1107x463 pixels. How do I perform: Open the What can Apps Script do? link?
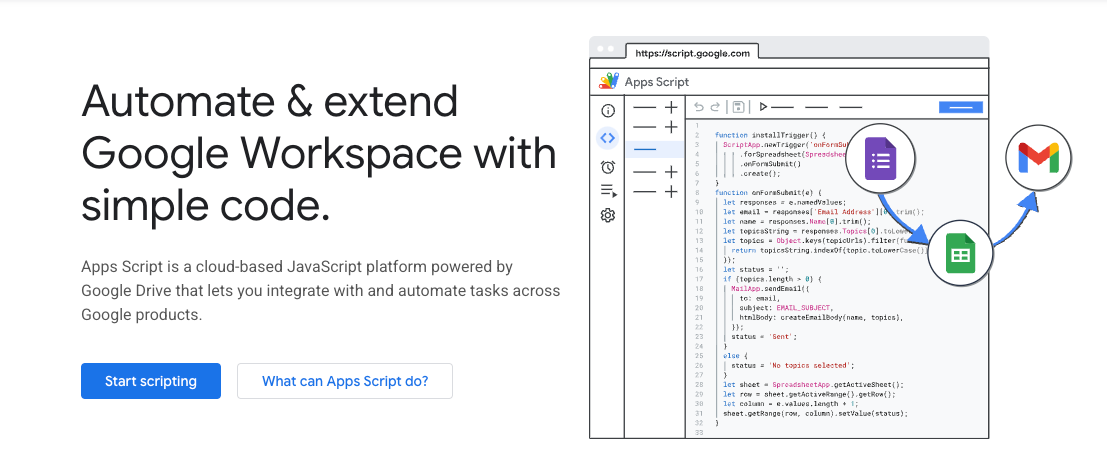pyautogui.click(x=345, y=381)
